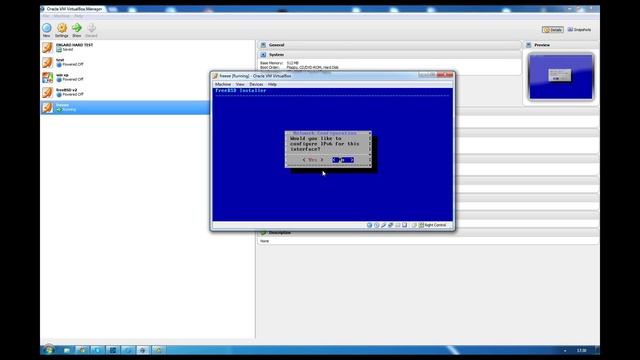The image size is (640, 360).
Task: Click the FreeBSD Installer title text
Action: coord(241,91)
